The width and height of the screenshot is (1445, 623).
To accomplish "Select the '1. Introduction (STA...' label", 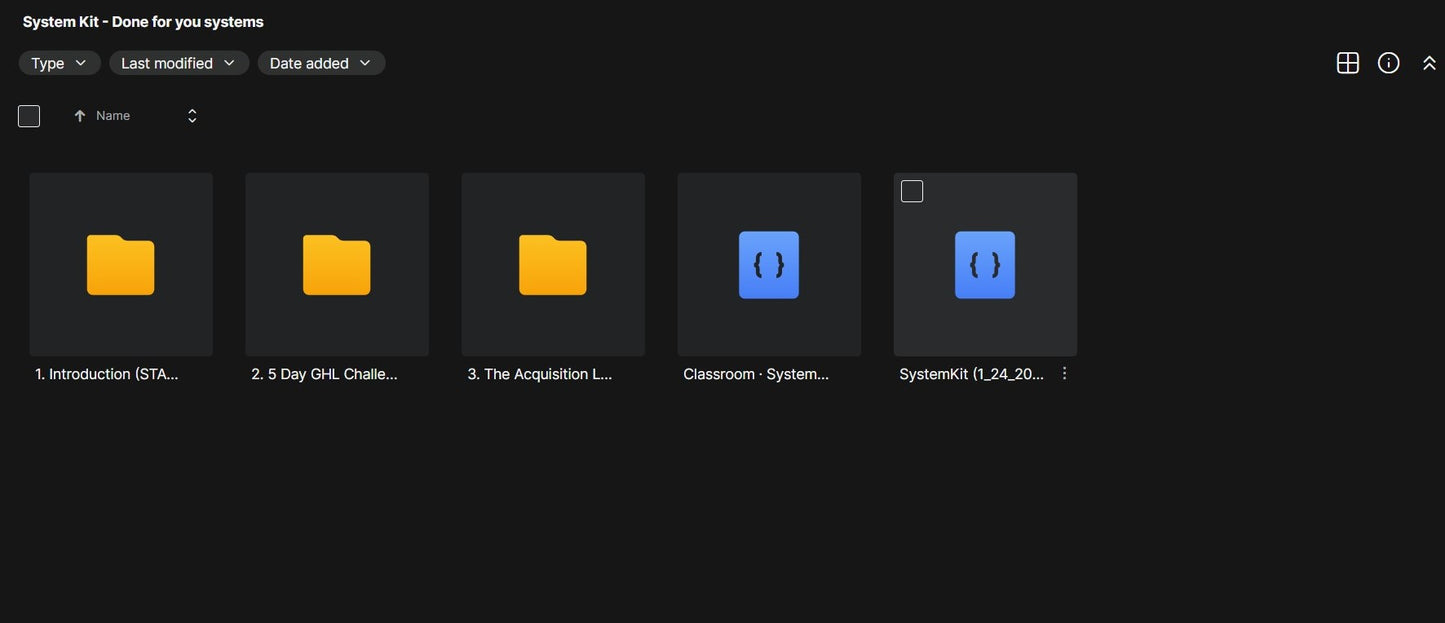I will (107, 374).
